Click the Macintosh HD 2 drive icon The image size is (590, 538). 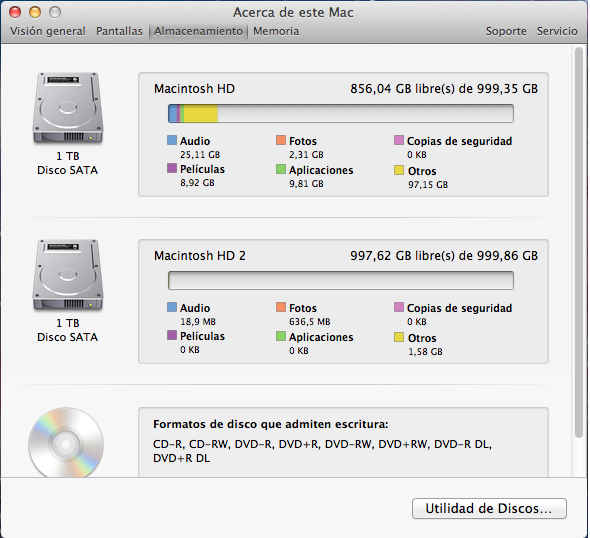pyautogui.click(x=68, y=275)
